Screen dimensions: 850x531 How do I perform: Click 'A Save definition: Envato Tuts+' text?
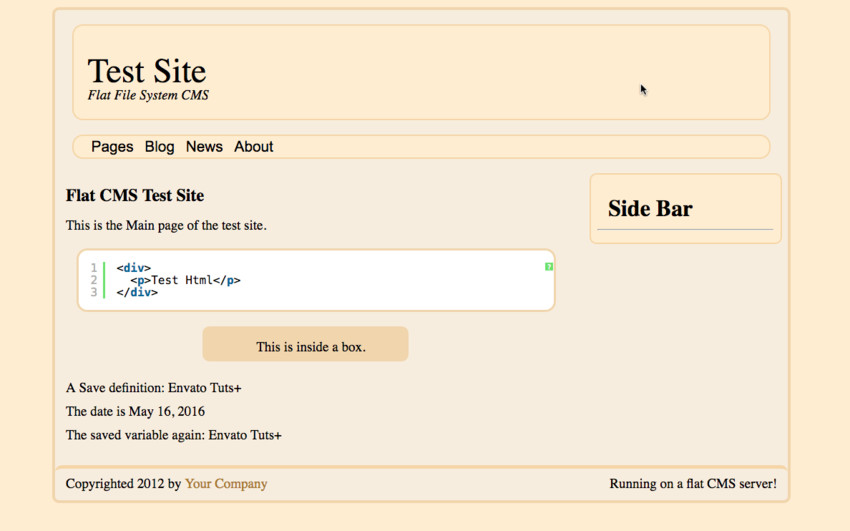pyautogui.click(x=153, y=388)
